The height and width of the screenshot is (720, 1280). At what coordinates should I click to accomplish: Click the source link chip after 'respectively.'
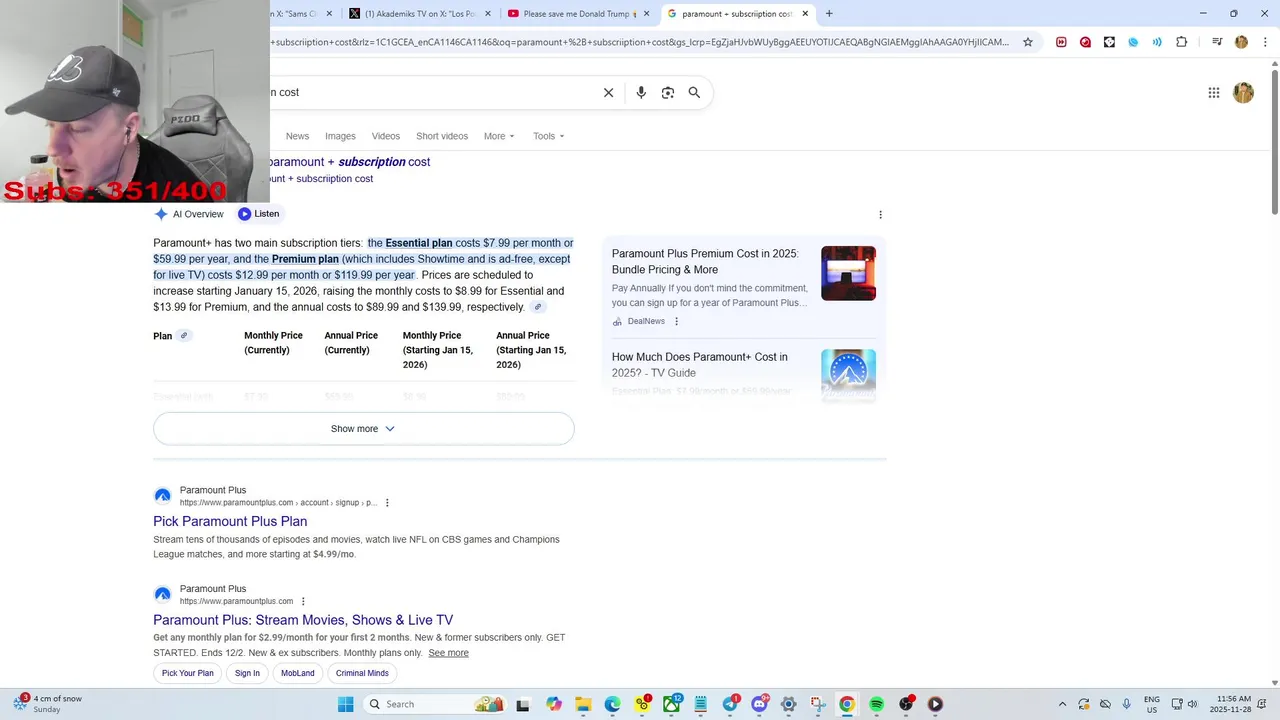[538, 307]
